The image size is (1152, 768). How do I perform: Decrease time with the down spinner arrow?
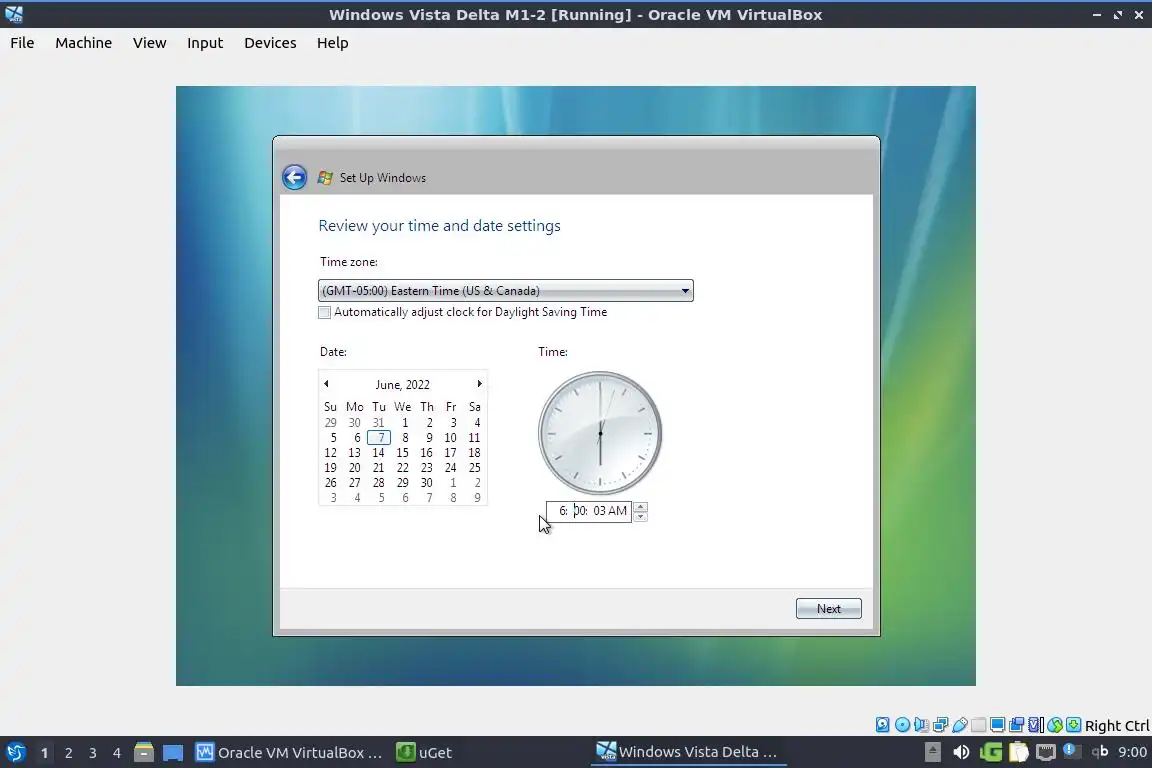point(641,516)
